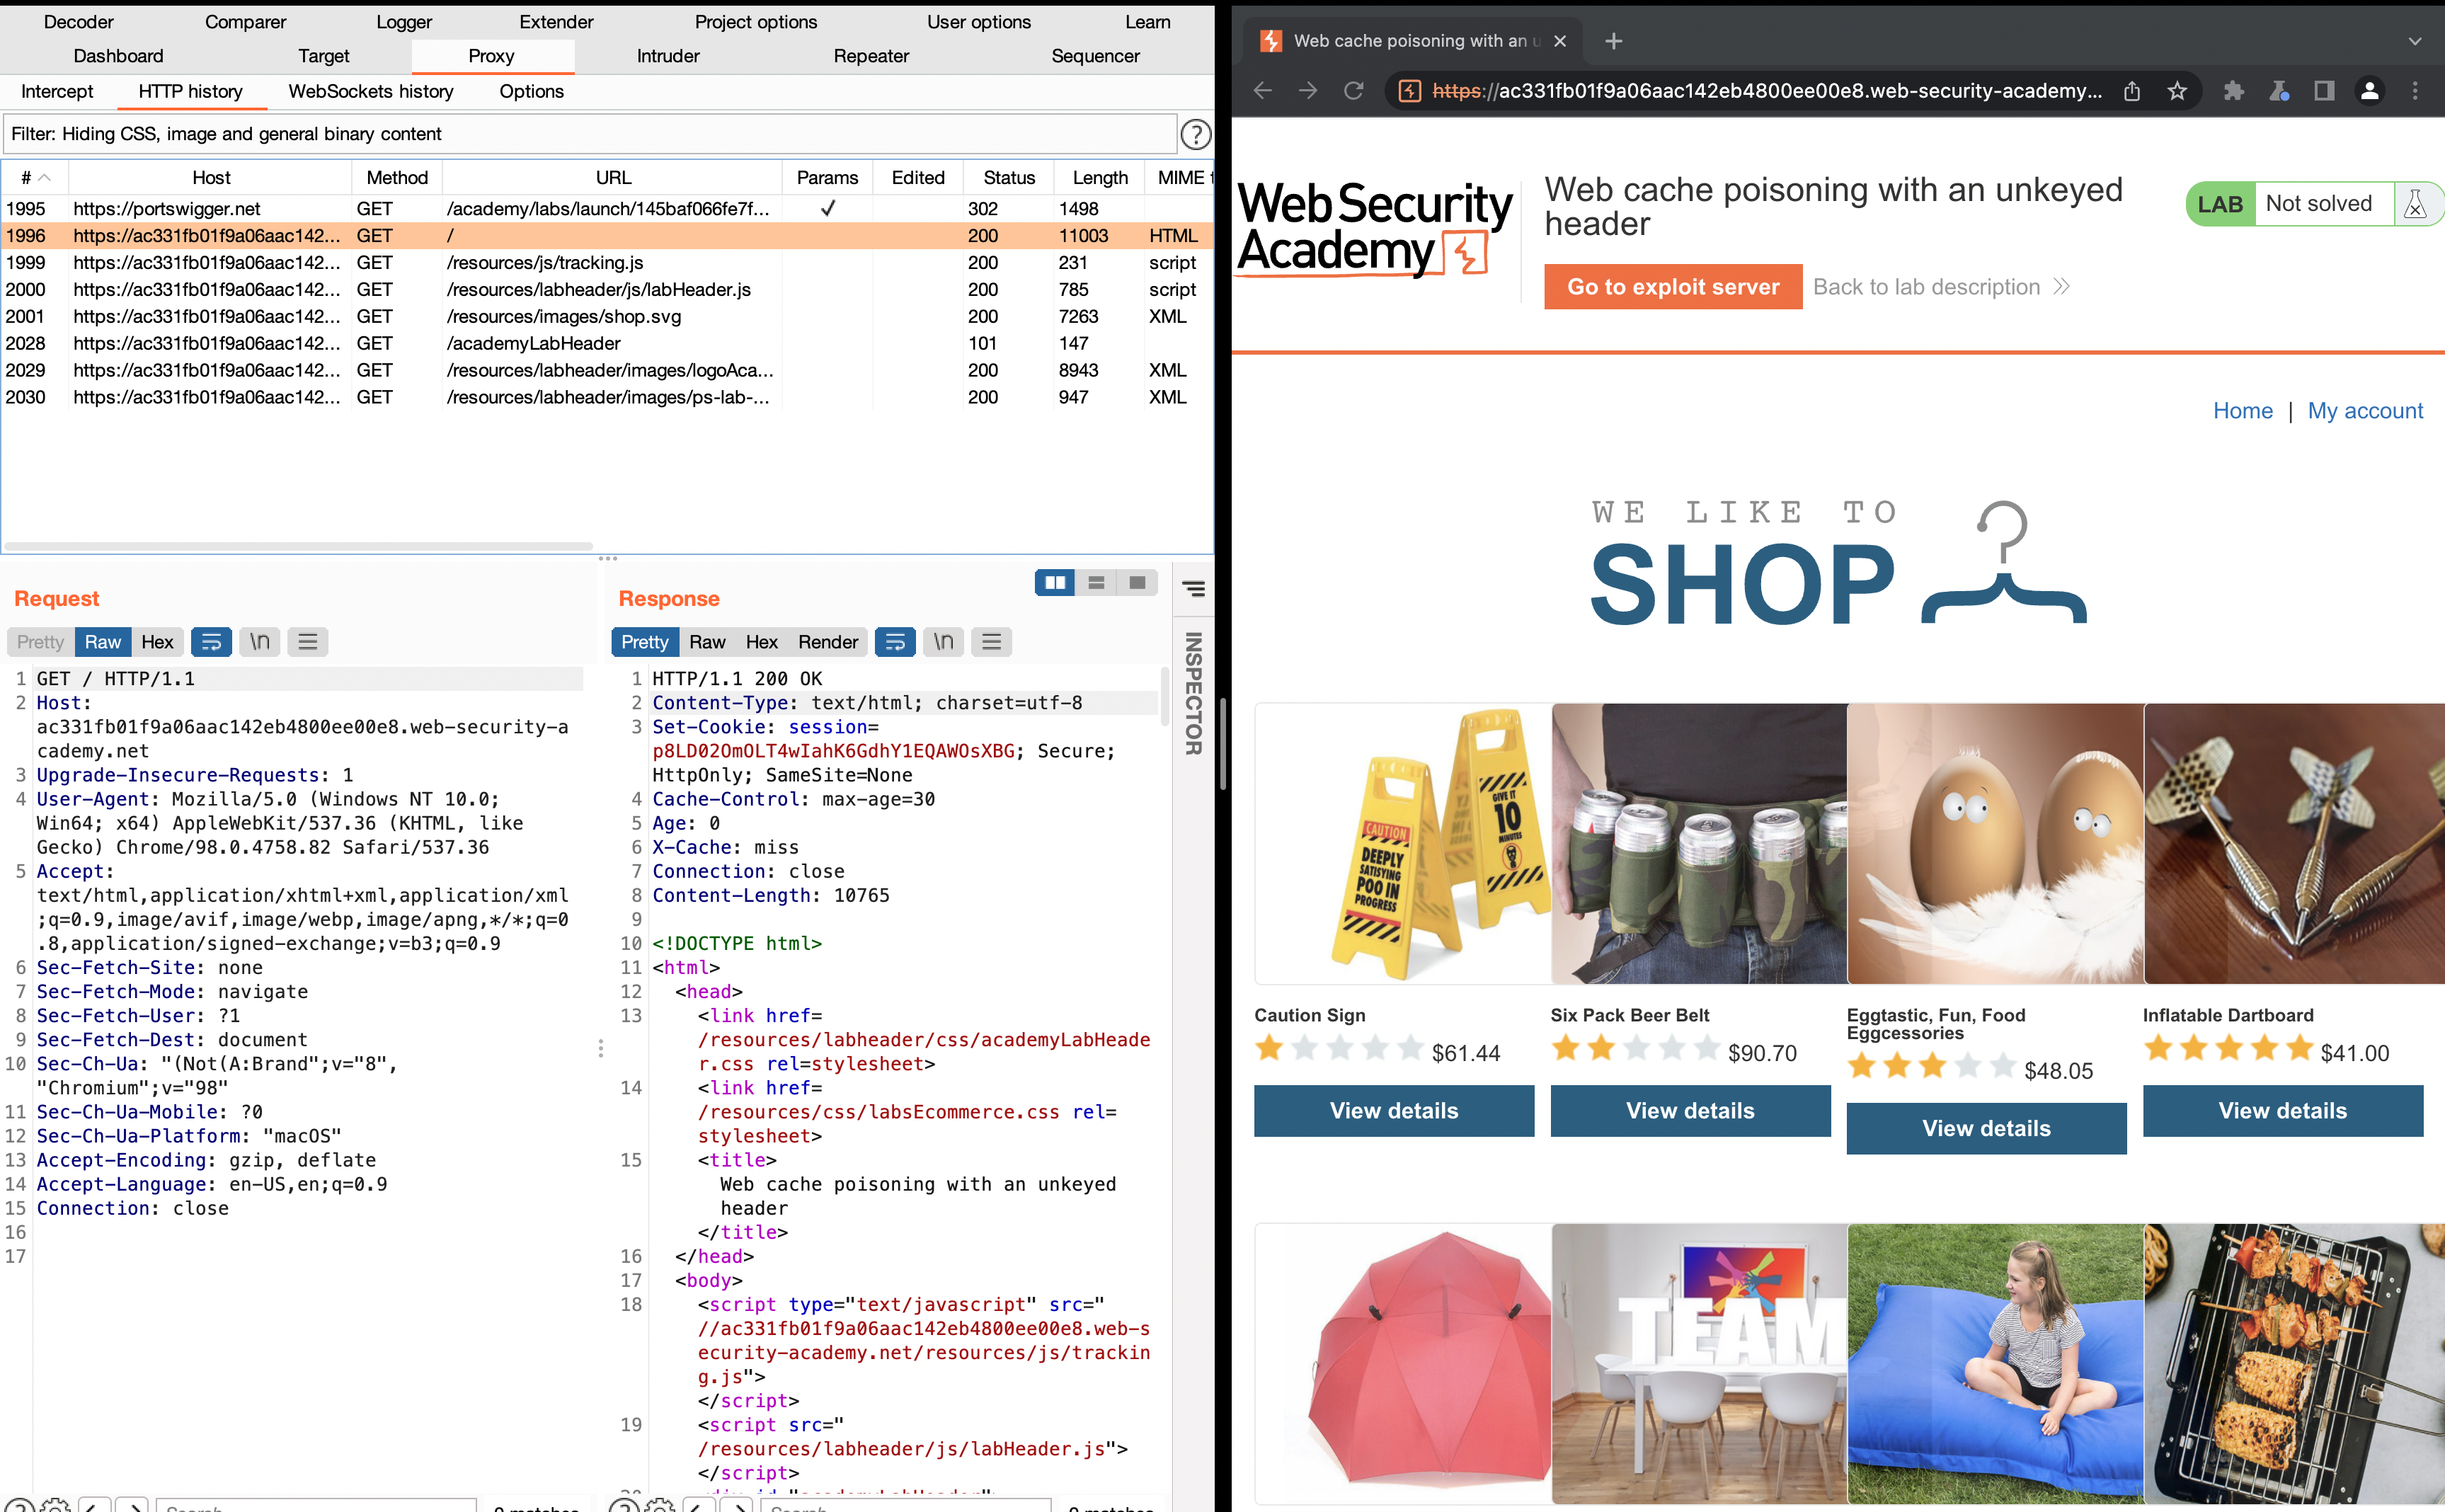Select side-by-side split layout icon
The width and height of the screenshot is (2445, 1512).
point(1054,583)
